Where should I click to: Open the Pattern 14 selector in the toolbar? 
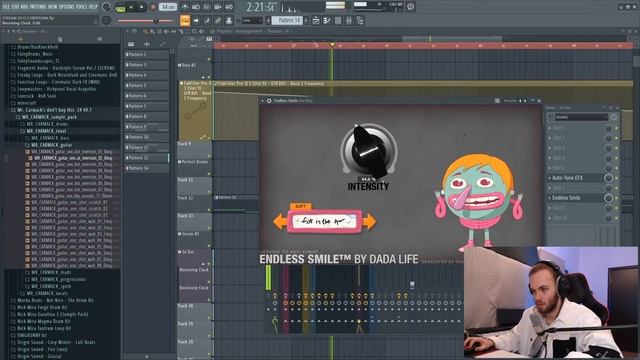pyautogui.click(x=287, y=20)
